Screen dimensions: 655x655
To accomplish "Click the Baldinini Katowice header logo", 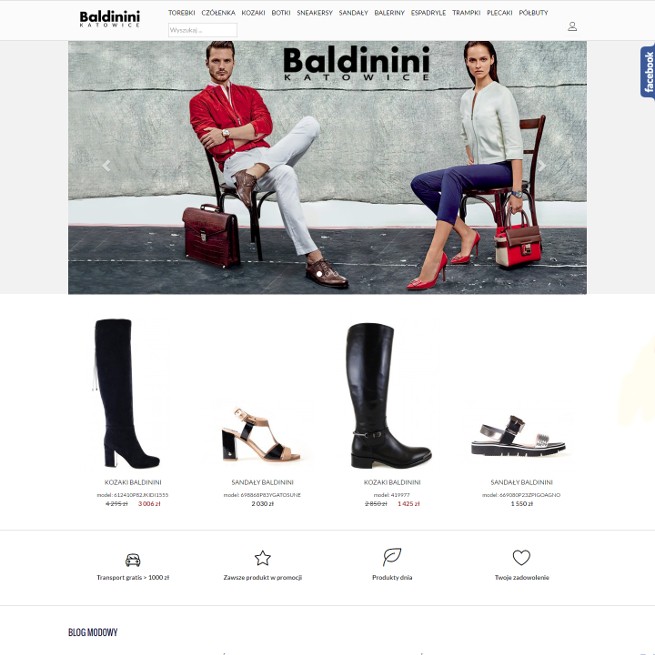I will click(109, 19).
